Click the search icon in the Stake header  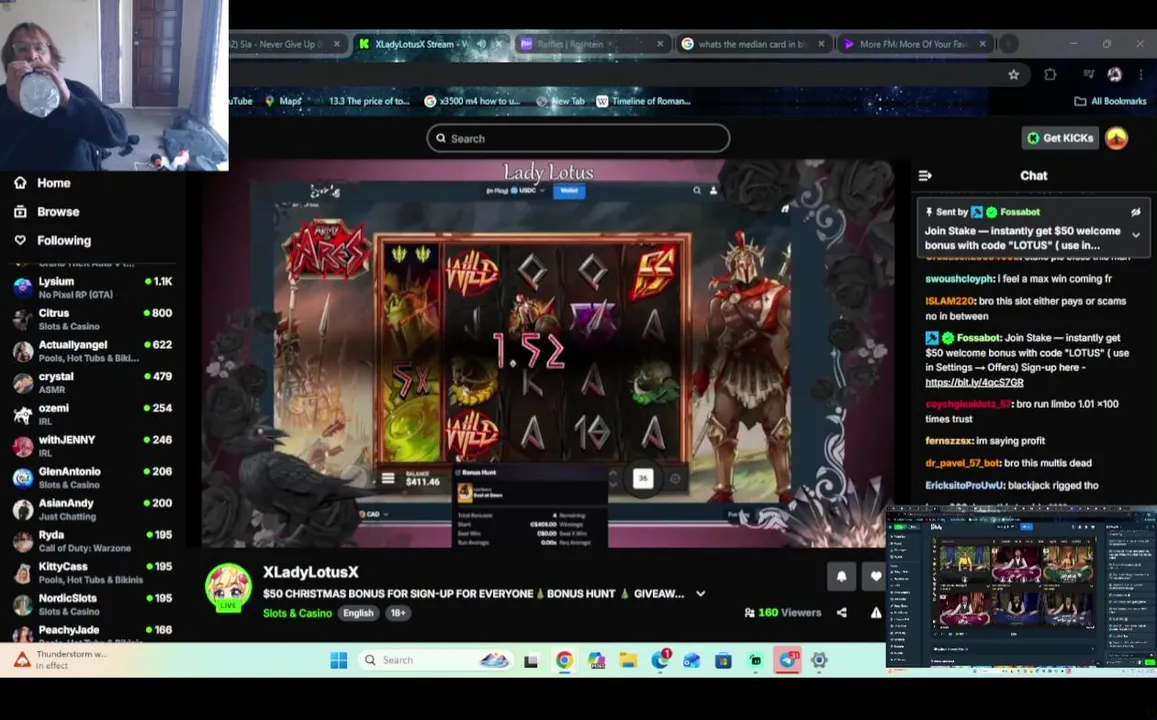697,190
